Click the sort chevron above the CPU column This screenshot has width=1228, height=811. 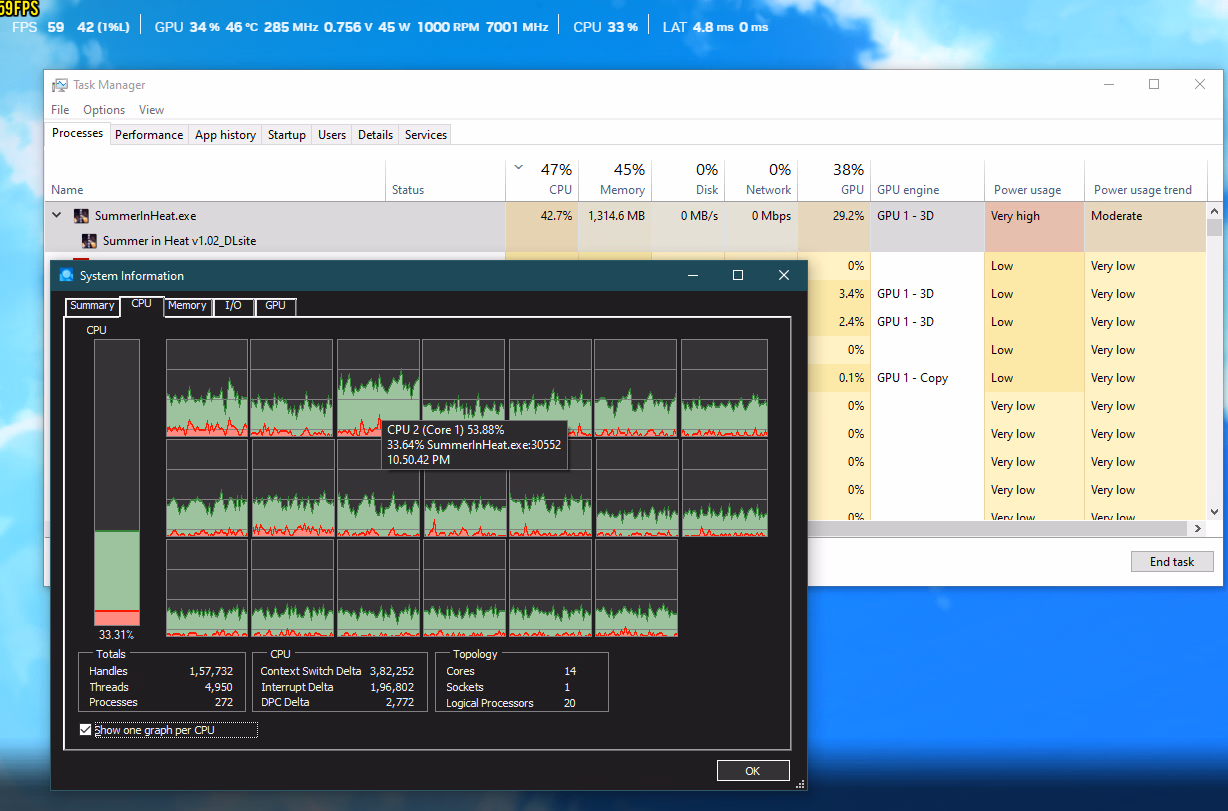[518, 168]
